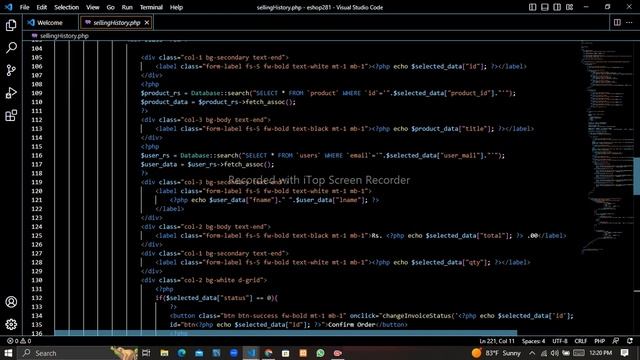This screenshot has height=360, width=640.
Task: Click the horizontal scrollbar at editor bottom
Action: (x=285, y=333)
